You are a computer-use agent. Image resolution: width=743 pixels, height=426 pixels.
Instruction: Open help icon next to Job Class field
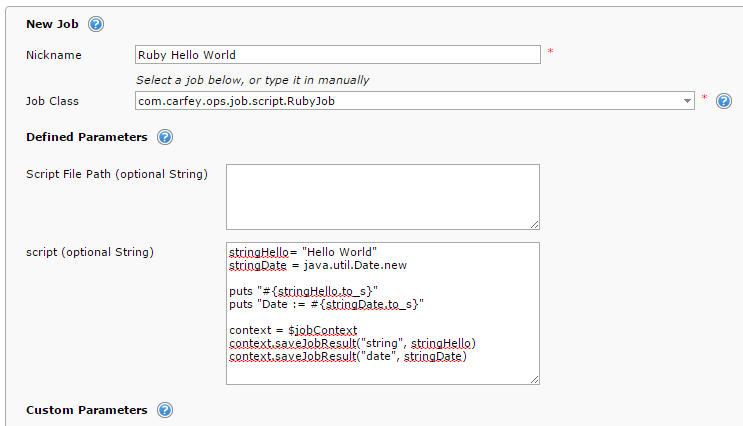(724, 101)
